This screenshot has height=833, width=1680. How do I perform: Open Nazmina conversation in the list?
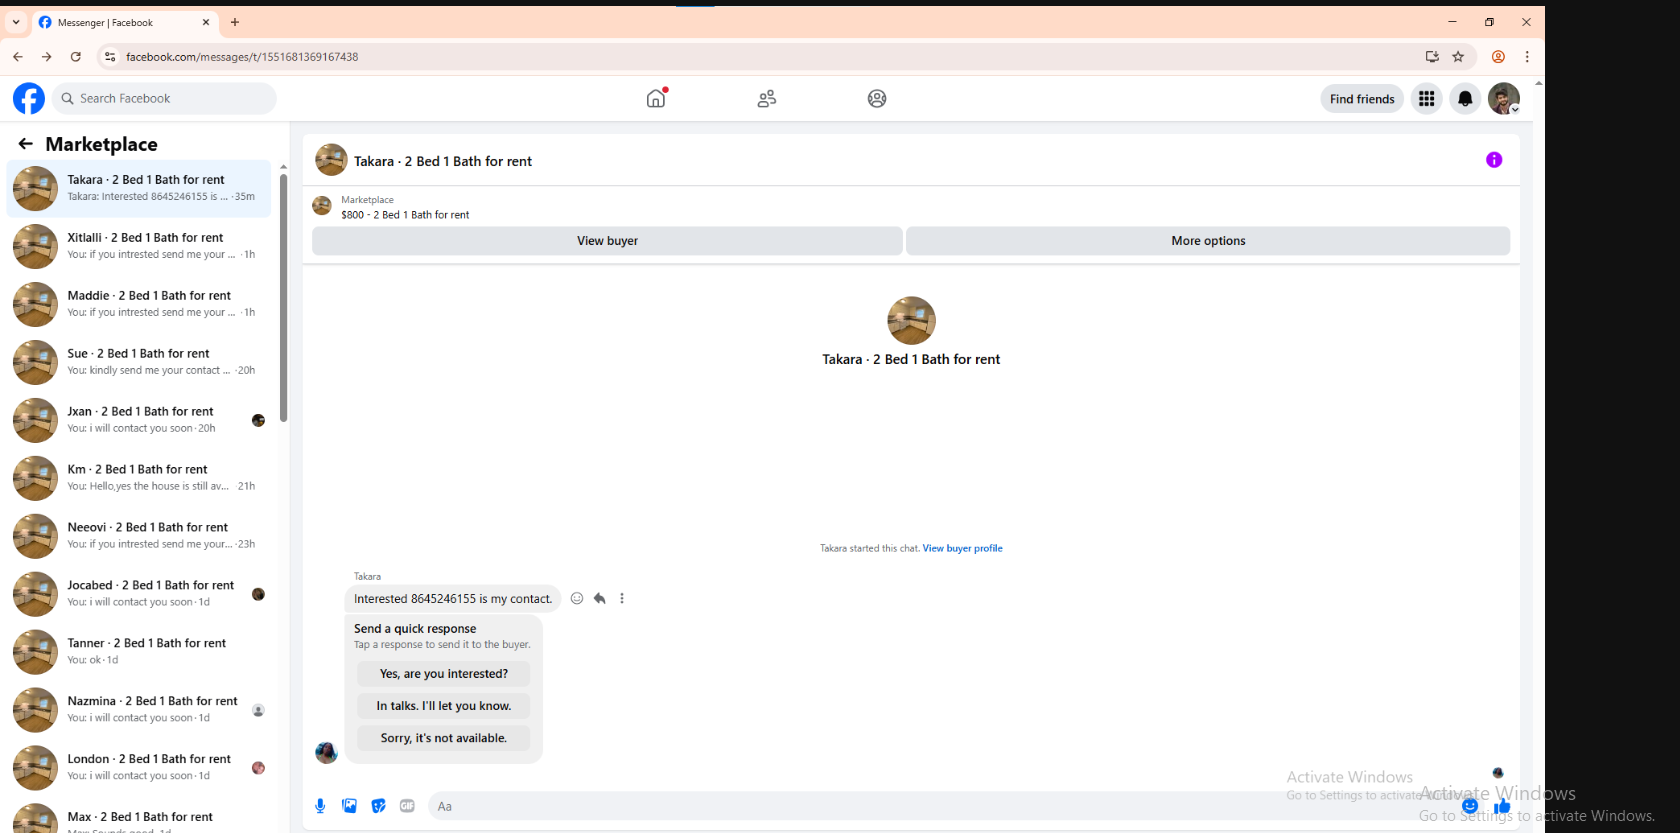pyautogui.click(x=139, y=710)
